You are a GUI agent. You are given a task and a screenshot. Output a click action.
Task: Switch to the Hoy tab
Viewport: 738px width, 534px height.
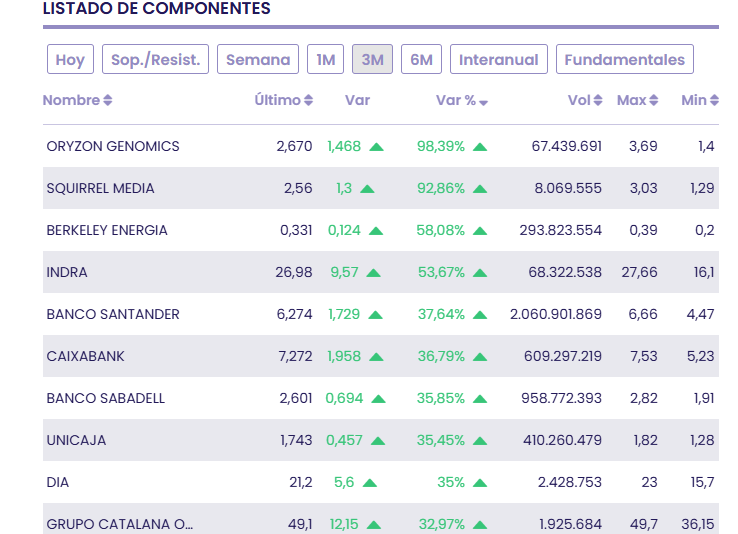pyautogui.click(x=70, y=60)
